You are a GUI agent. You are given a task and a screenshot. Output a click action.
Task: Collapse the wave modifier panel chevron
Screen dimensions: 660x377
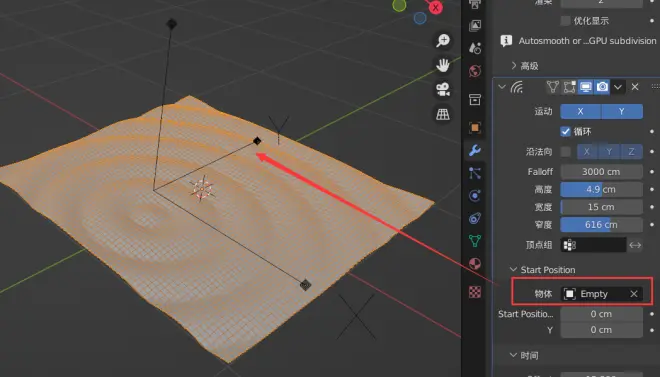pyautogui.click(x=502, y=87)
